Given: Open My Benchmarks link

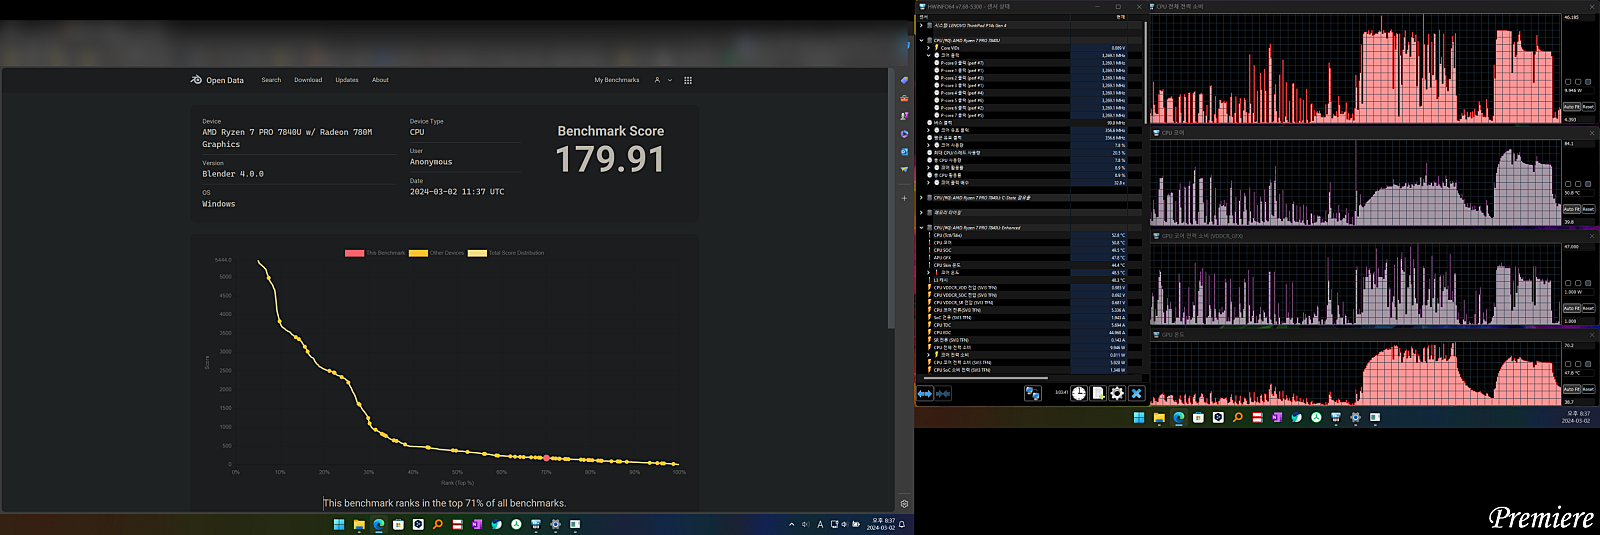Looking at the screenshot, I should (617, 80).
